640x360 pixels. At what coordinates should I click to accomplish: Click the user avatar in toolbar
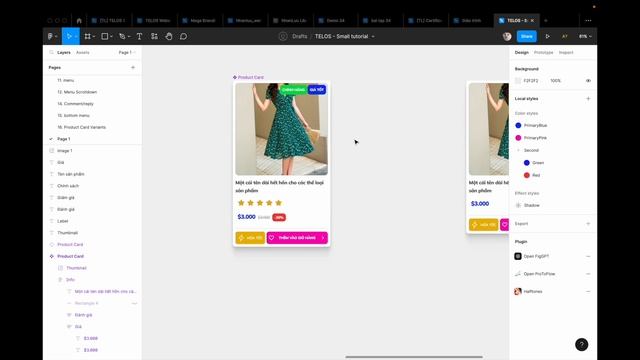coord(507,36)
